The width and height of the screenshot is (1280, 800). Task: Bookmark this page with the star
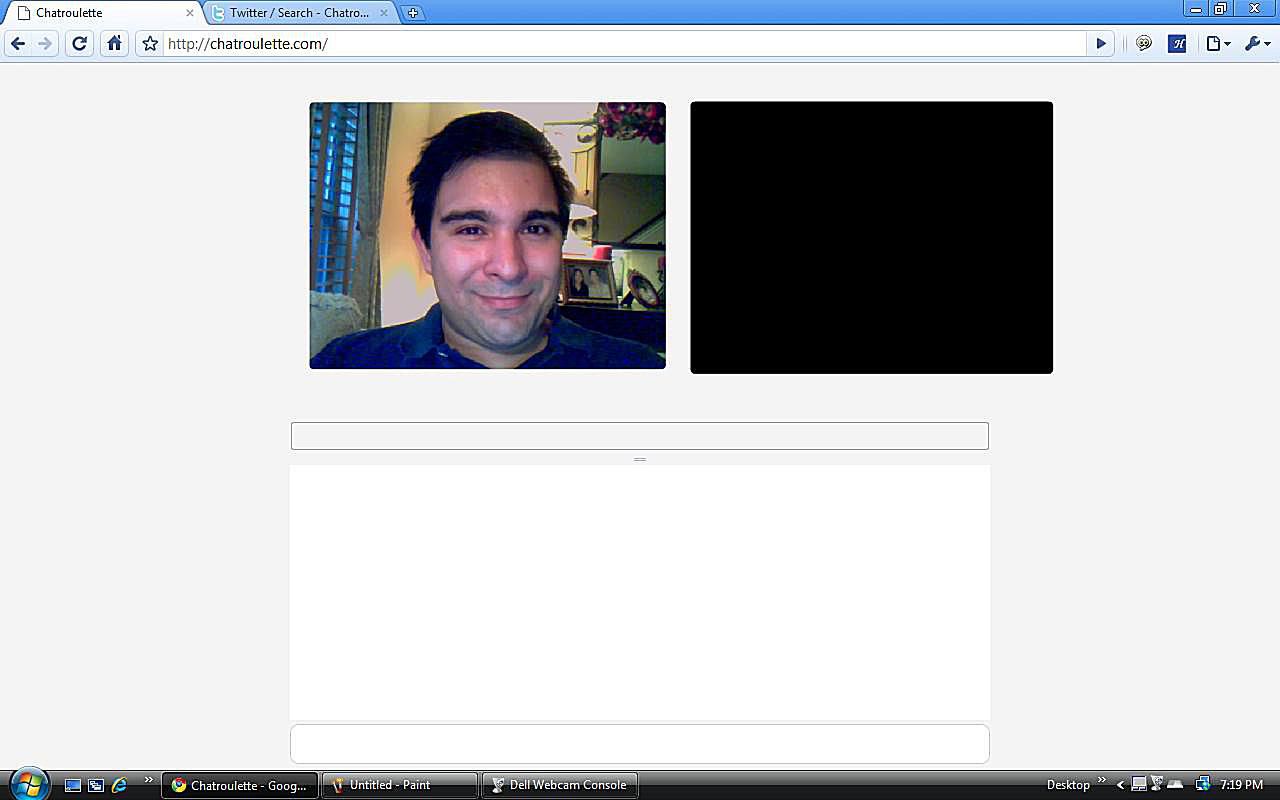click(x=150, y=44)
